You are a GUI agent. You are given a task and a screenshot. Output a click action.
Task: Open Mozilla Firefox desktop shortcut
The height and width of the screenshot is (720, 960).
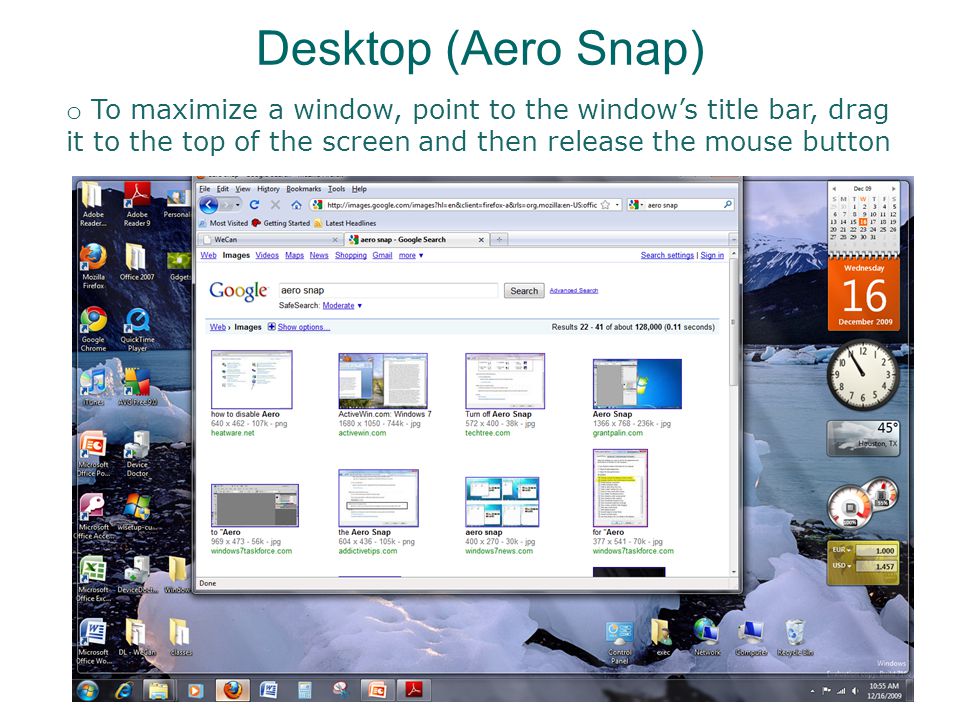(94, 266)
